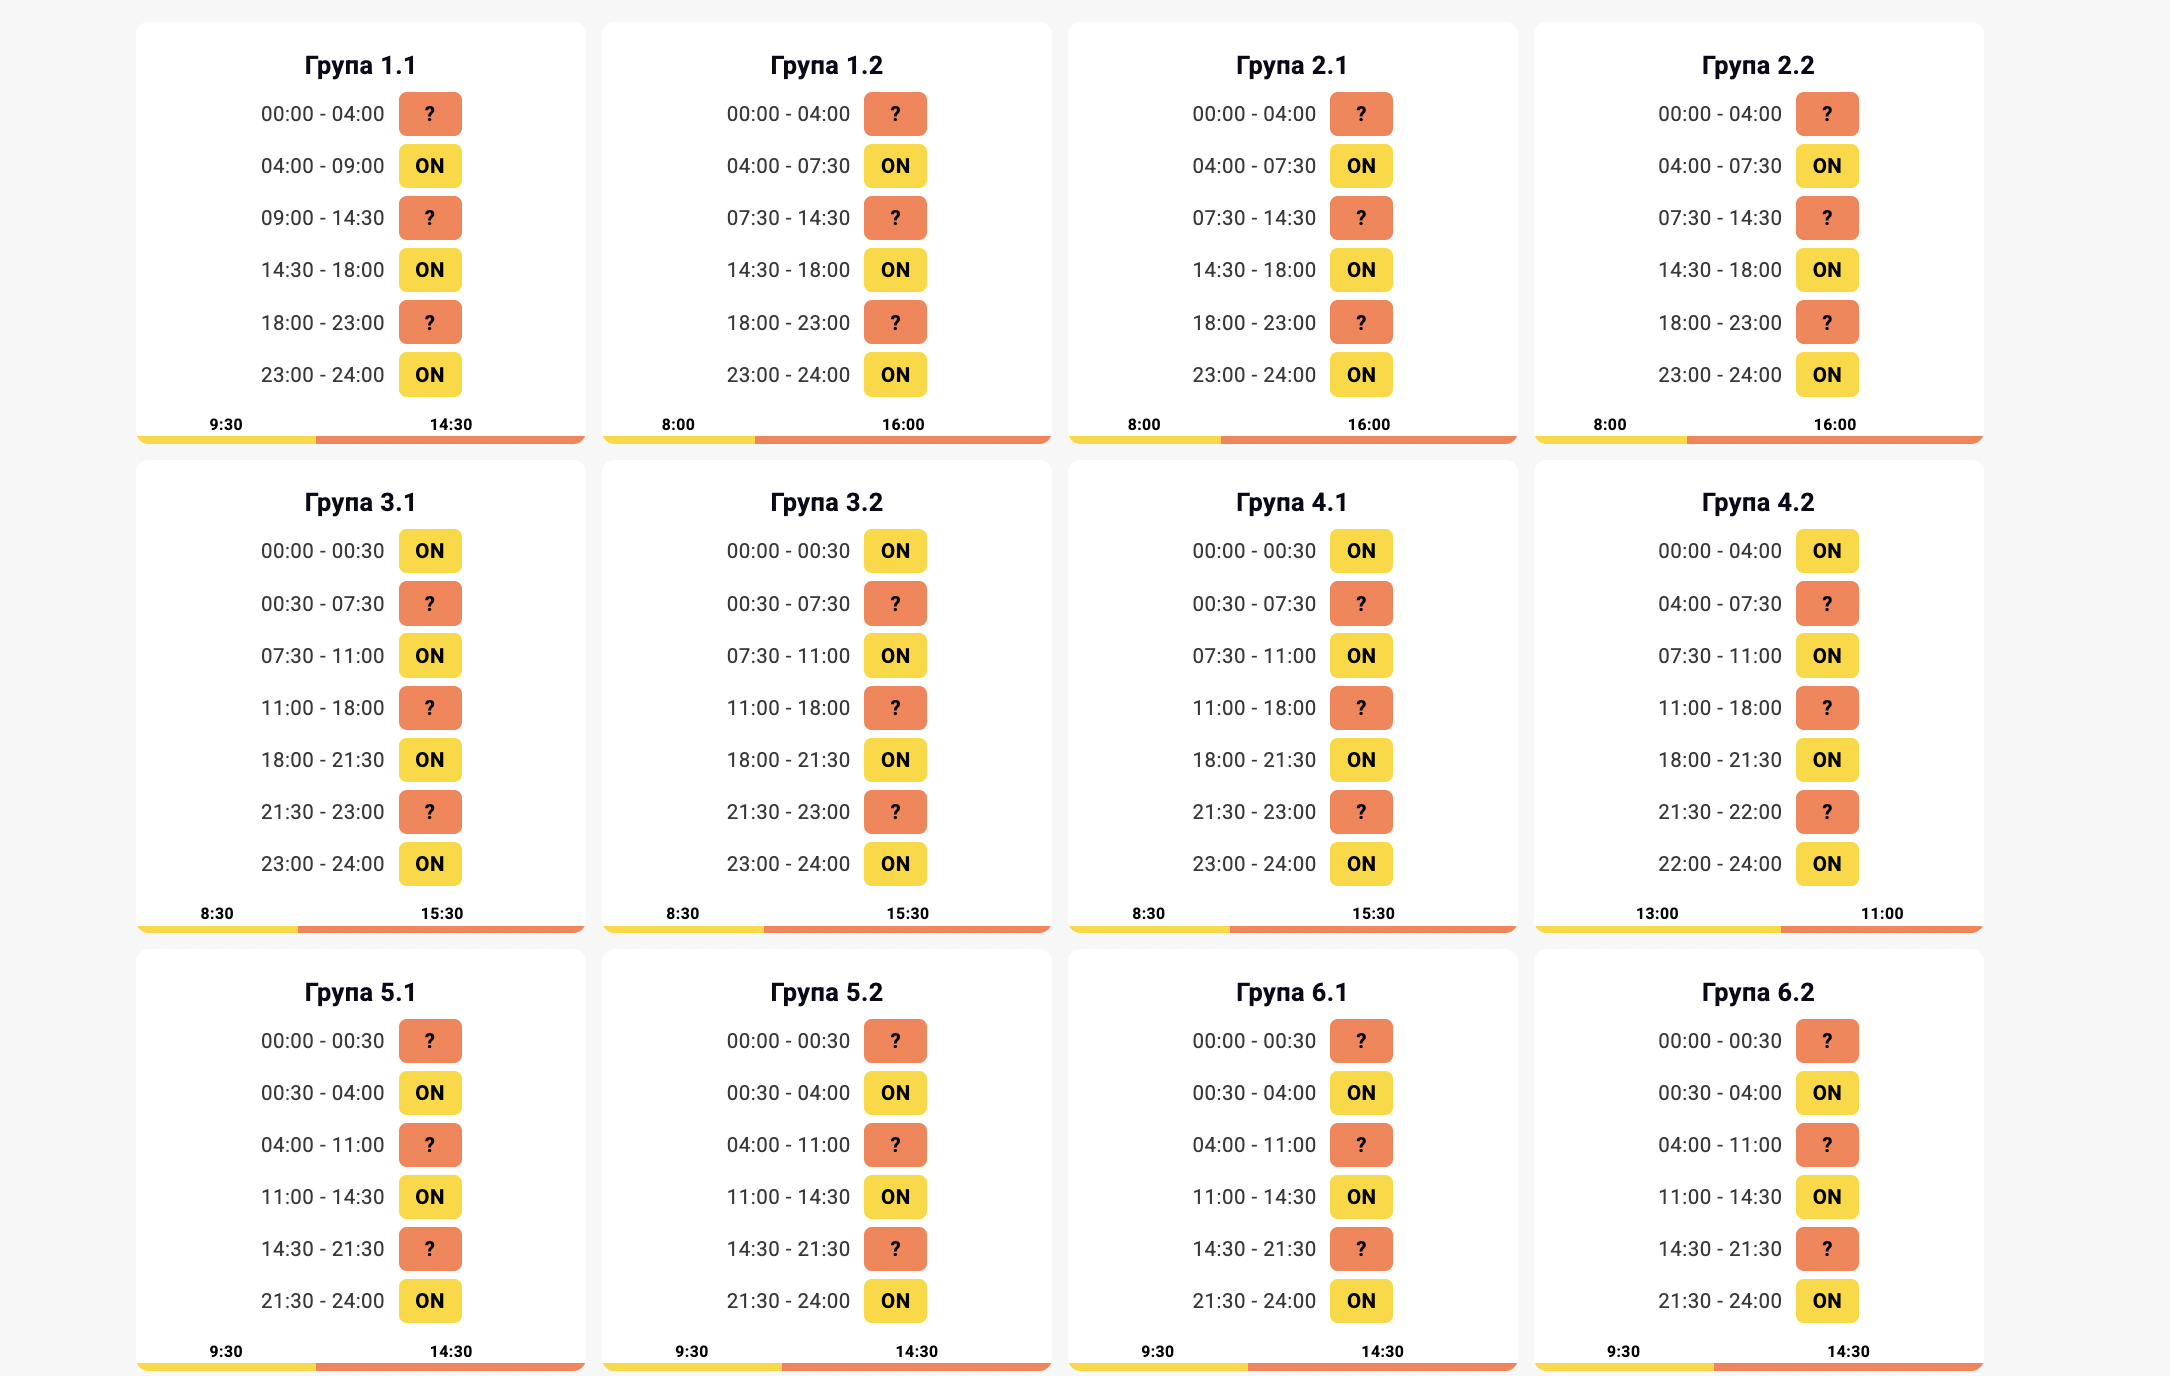Click yellow segment of Група 4.2 progress bar
This screenshot has width=2170, height=1376.
click(x=1658, y=929)
